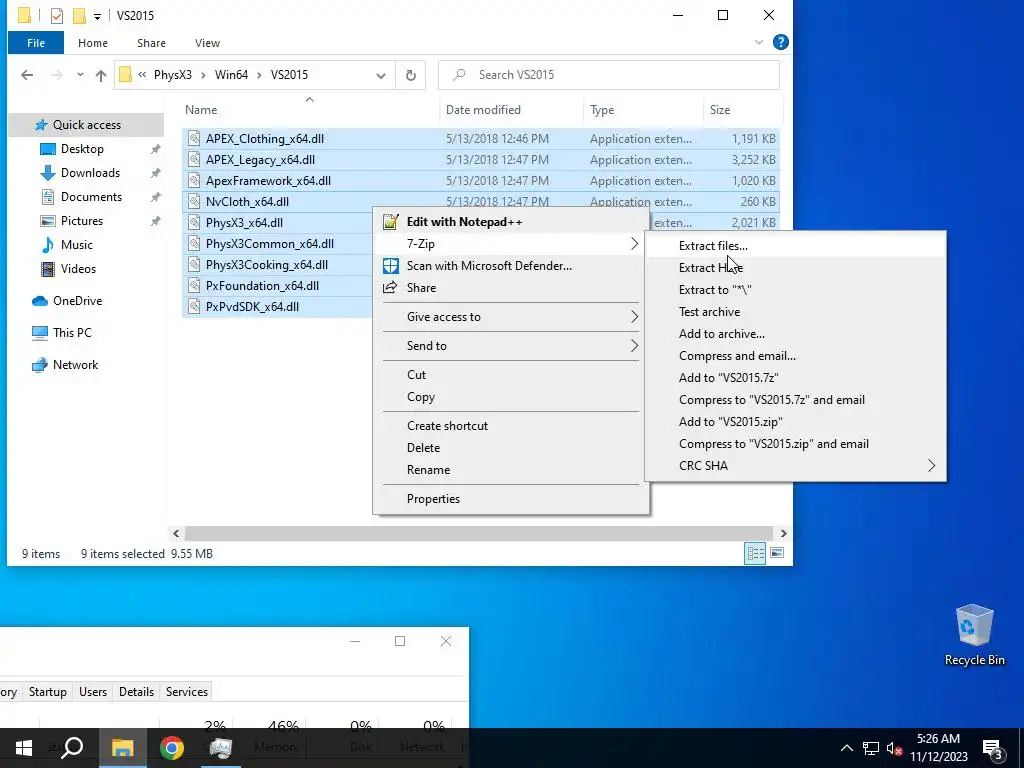
Task: Open recent locations dropdown arrow
Action: [x=80, y=75]
